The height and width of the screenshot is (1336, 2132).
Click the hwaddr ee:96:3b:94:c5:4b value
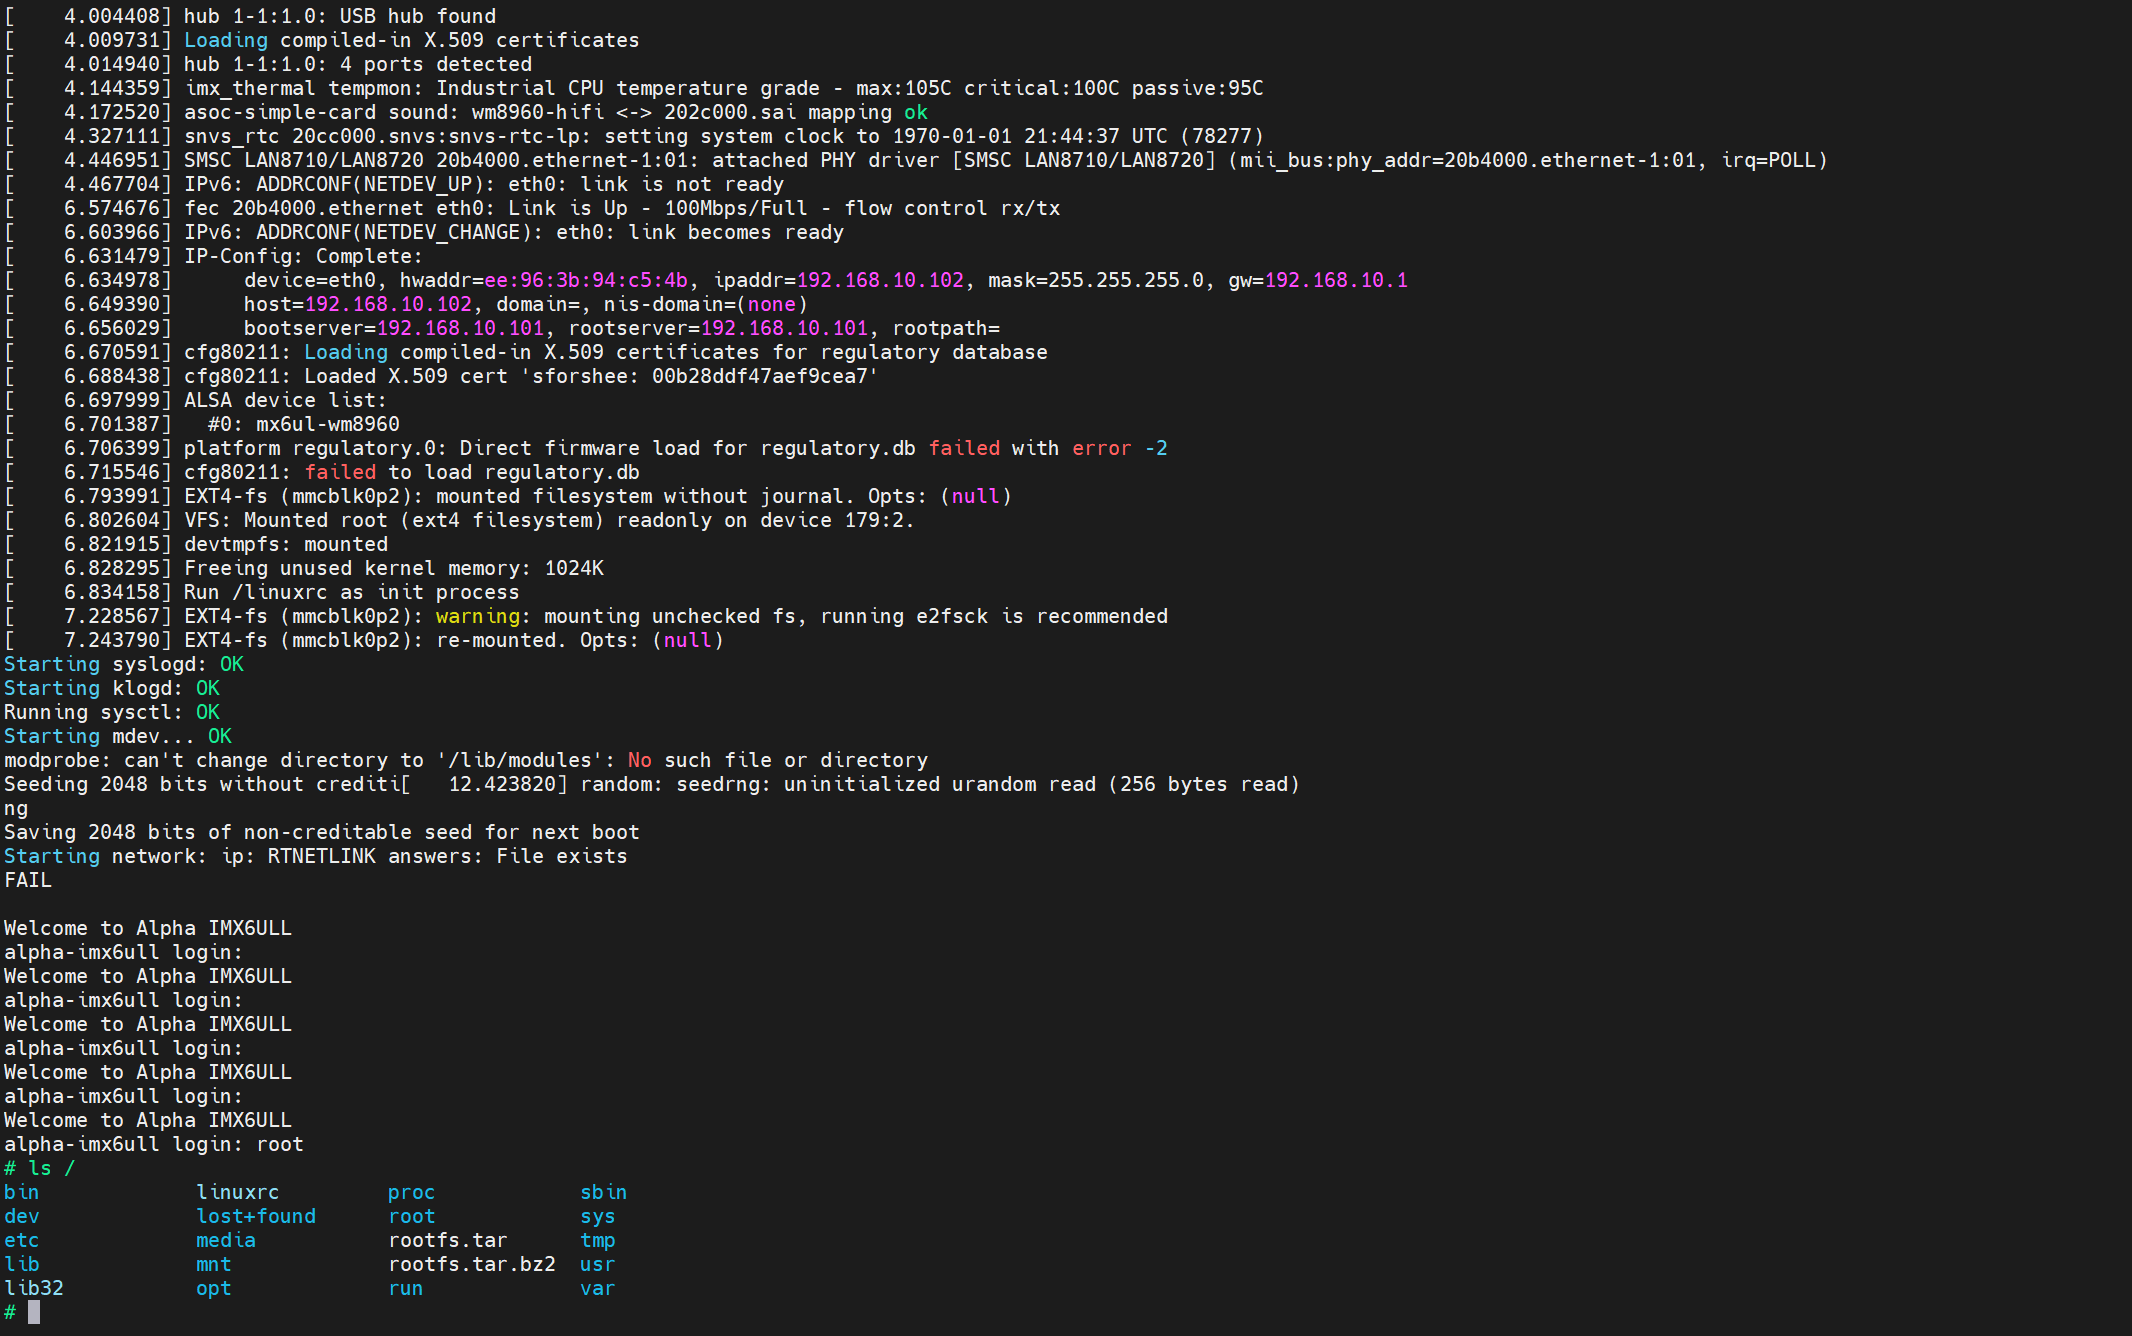[x=586, y=280]
